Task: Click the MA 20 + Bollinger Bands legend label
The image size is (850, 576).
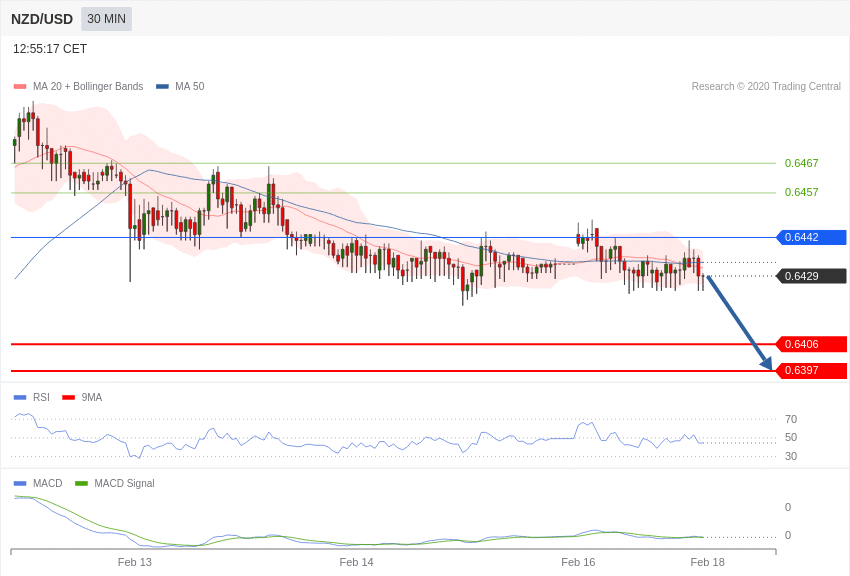Action: point(88,86)
